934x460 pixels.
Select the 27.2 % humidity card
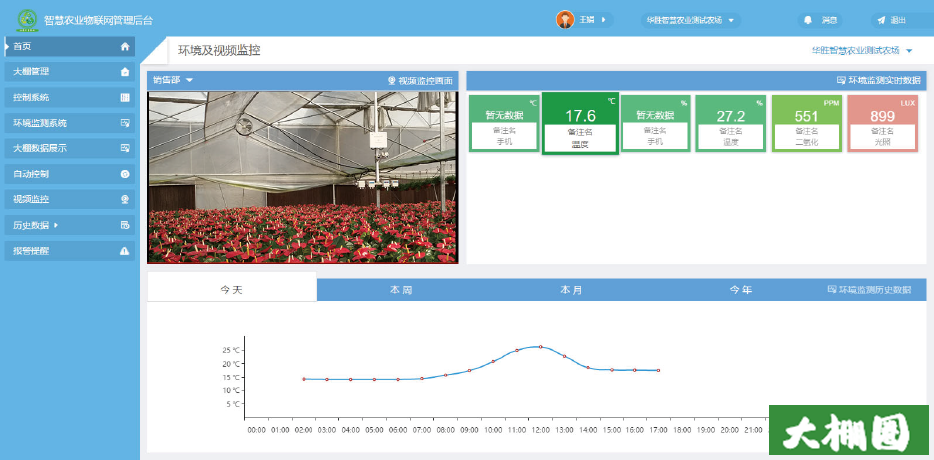tap(731, 123)
